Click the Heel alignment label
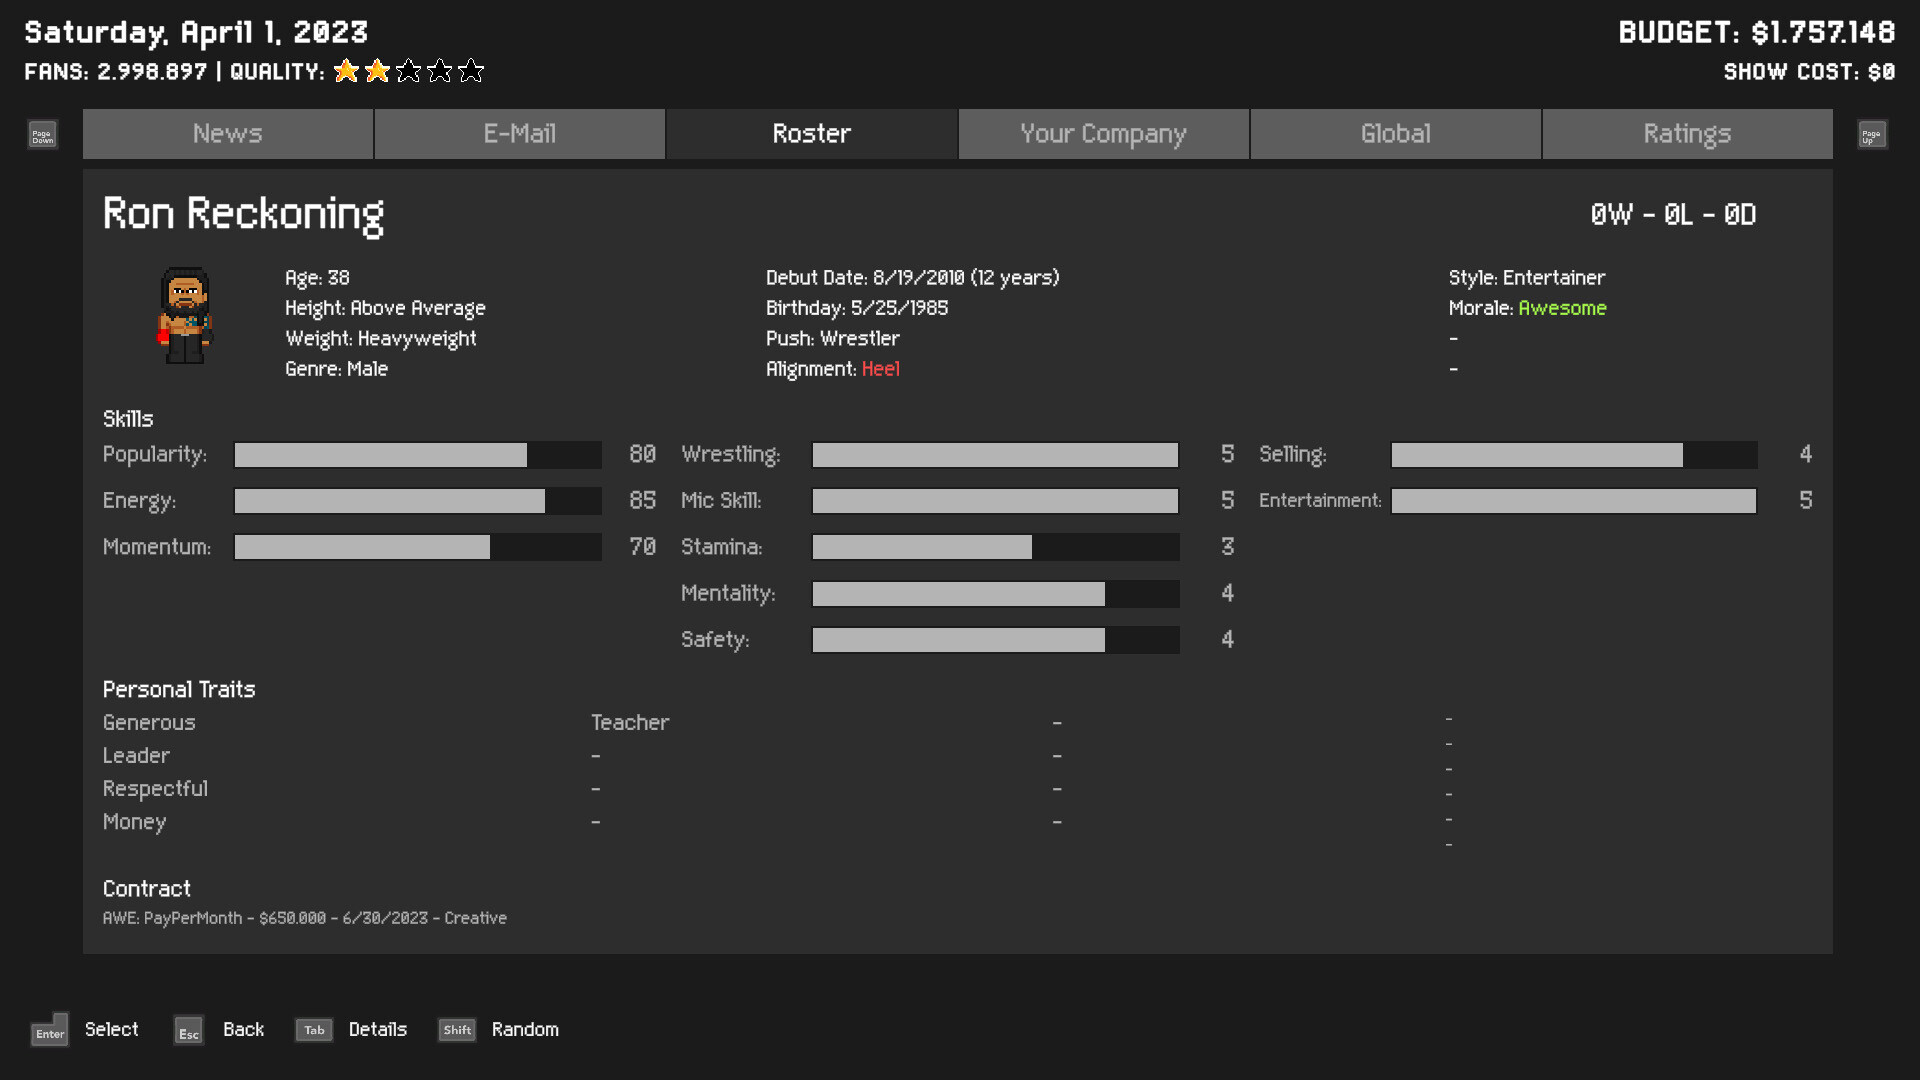1920x1080 pixels. (x=881, y=369)
